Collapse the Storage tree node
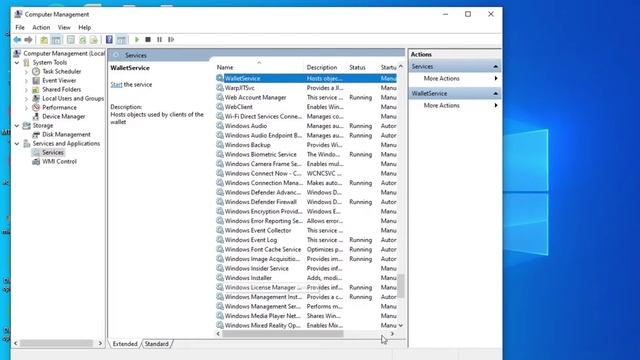This screenshot has height=360, width=640. pyautogui.click(x=17, y=125)
